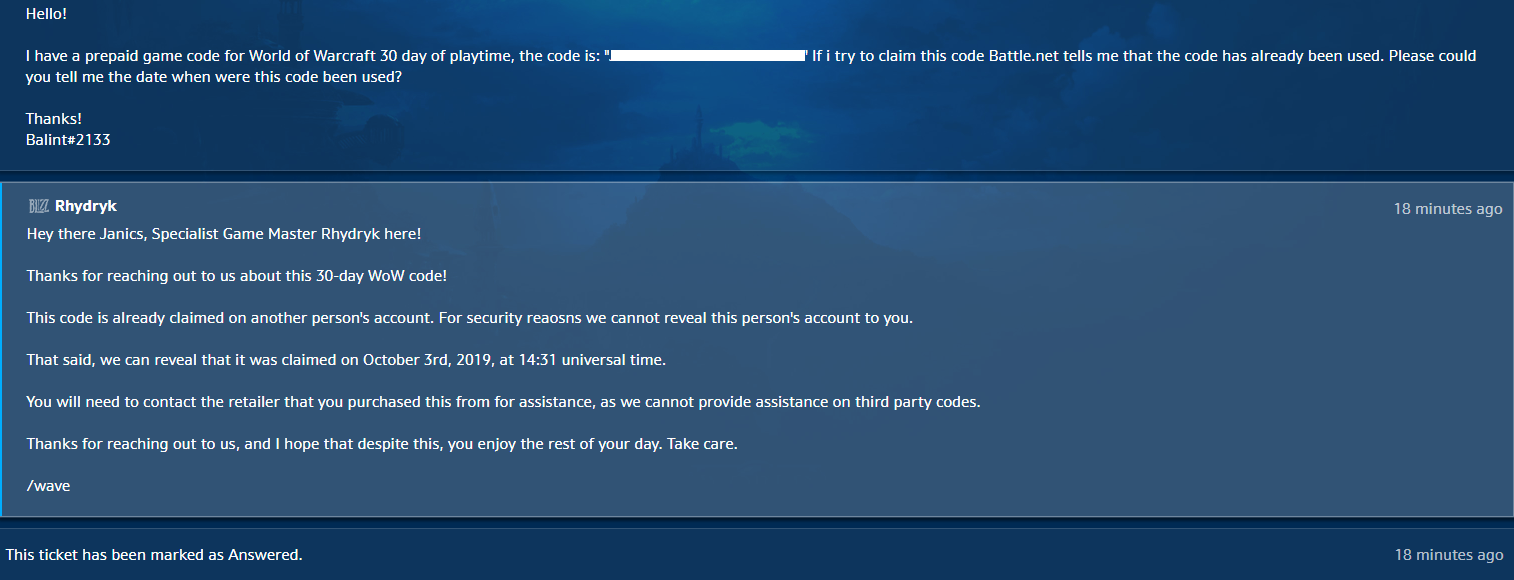Click the /wave emote line
Viewport: 1514px width, 580px height.
pos(48,486)
